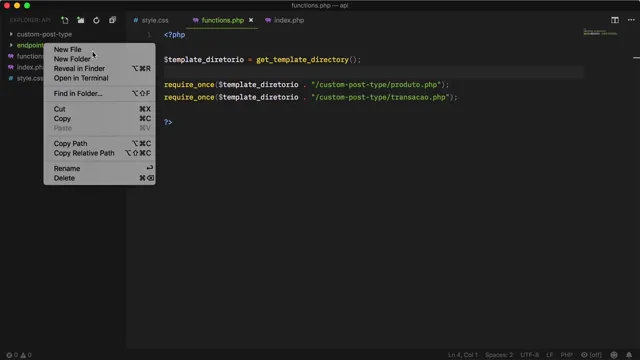Screen dimensions: 640x360
Task: Change PHP language mode in status bar
Action: click(566, 355)
